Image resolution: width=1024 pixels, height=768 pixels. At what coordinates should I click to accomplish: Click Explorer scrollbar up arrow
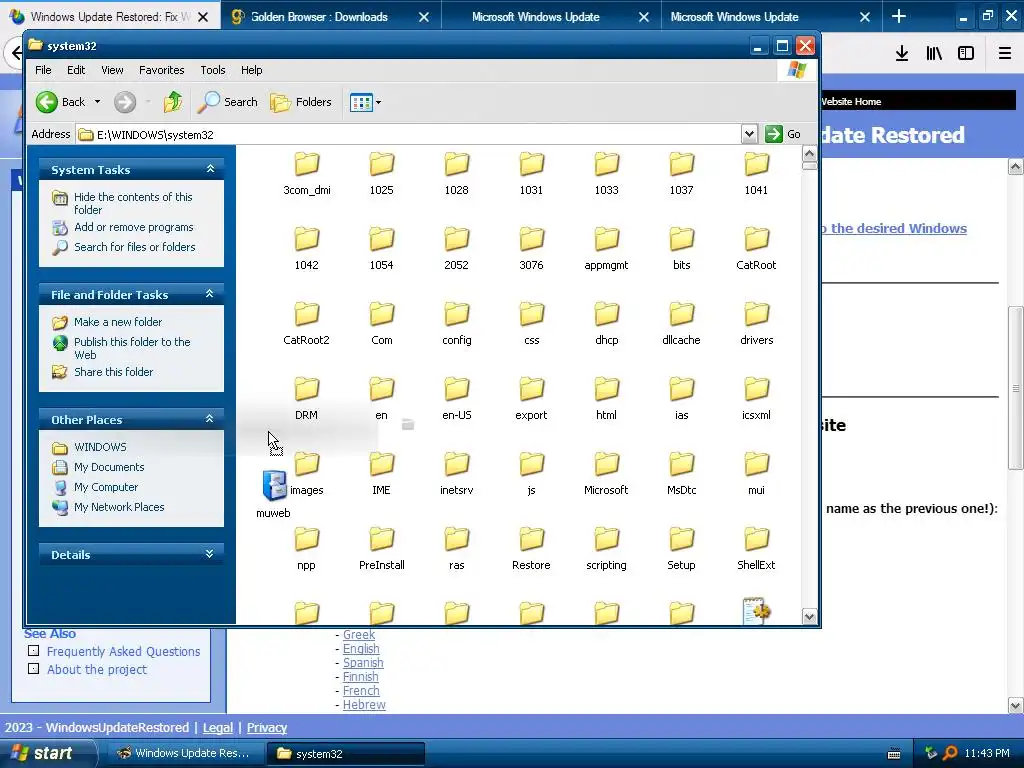pos(809,154)
